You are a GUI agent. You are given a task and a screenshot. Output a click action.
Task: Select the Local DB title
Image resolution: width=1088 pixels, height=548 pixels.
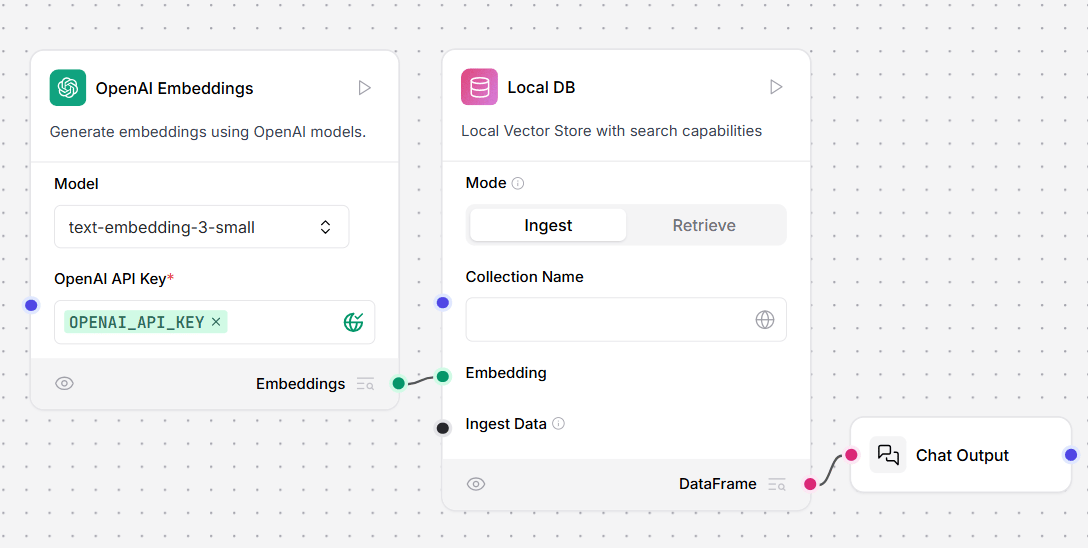[x=541, y=87]
